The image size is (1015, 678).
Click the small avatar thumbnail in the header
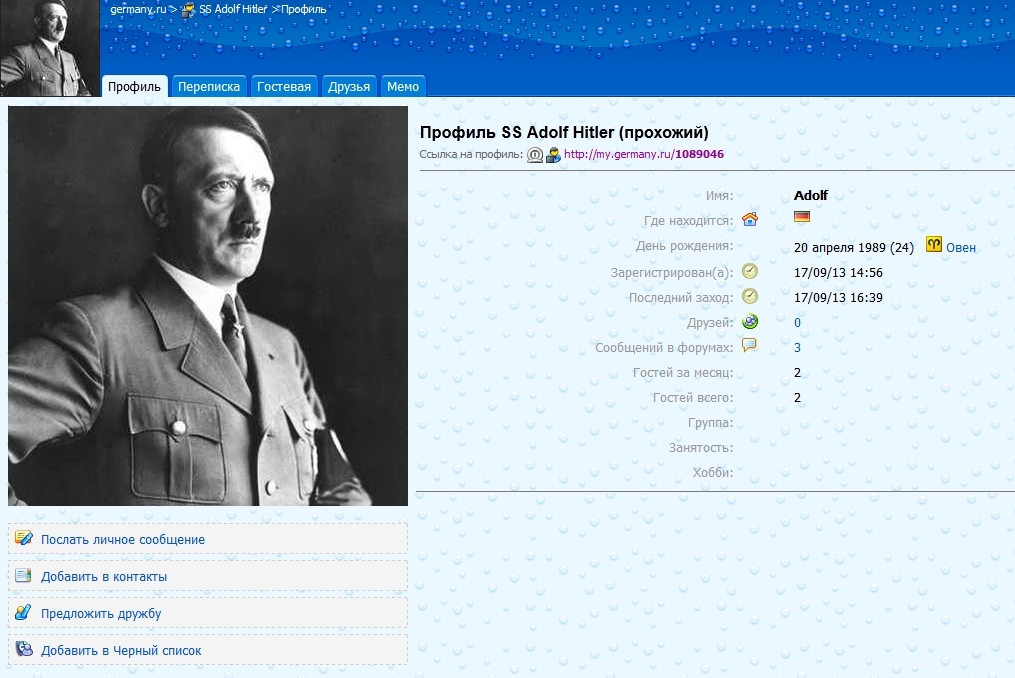(50, 48)
